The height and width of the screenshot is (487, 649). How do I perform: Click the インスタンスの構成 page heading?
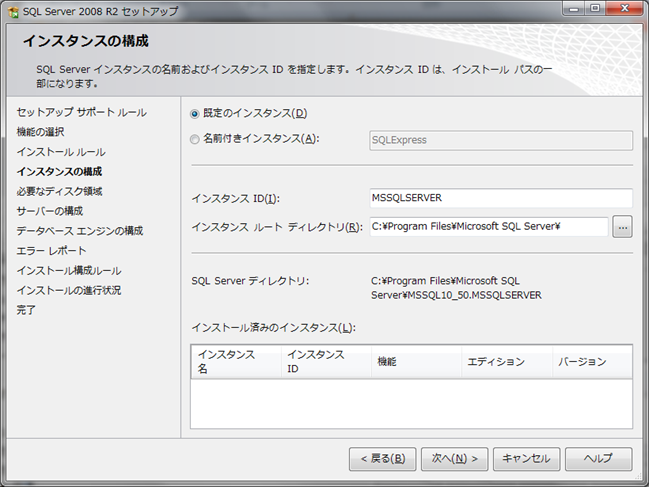[86, 41]
